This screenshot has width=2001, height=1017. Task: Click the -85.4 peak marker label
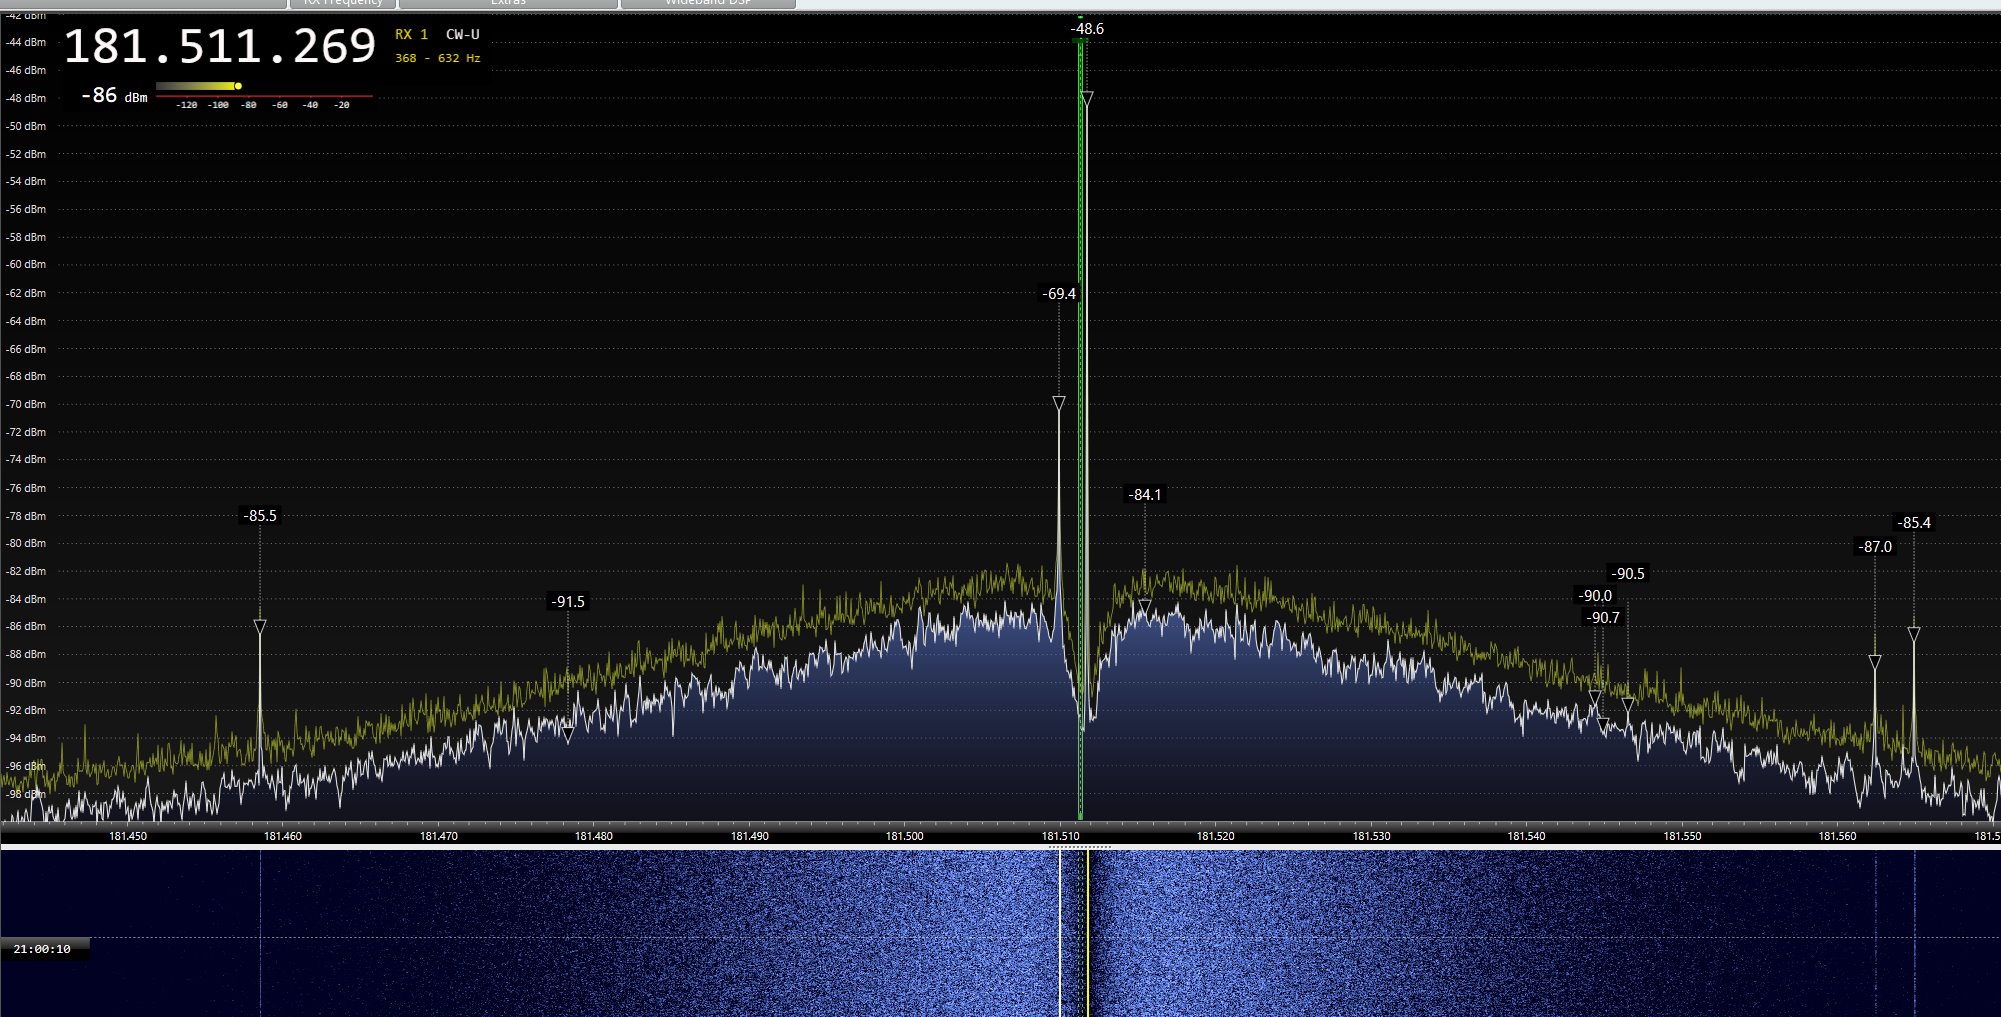click(x=1914, y=523)
